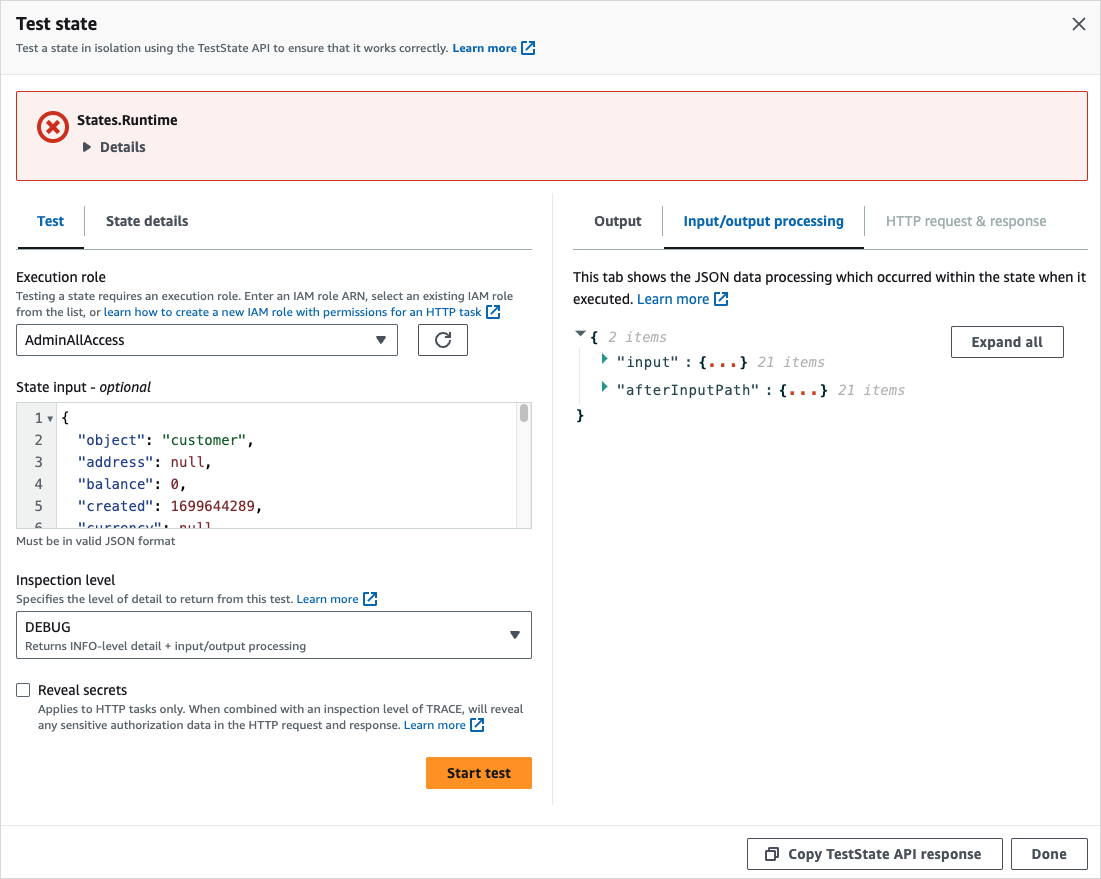This screenshot has width=1101, height=879.
Task: Refresh the execution role list
Action: click(442, 340)
